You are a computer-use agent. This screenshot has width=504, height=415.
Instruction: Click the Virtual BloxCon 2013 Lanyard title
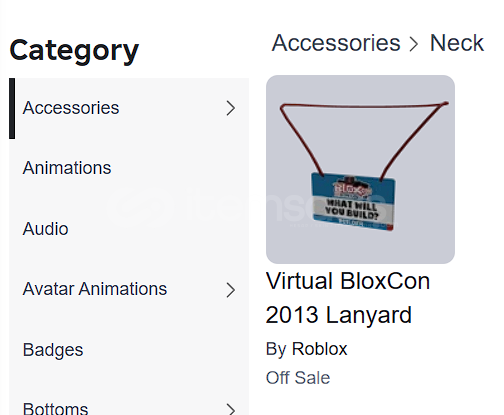point(348,298)
